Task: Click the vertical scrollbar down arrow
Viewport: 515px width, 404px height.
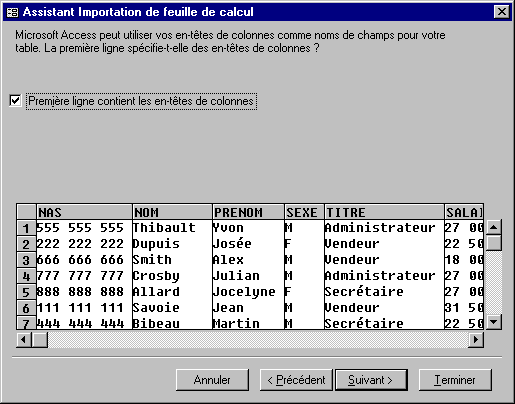Action: (494, 322)
